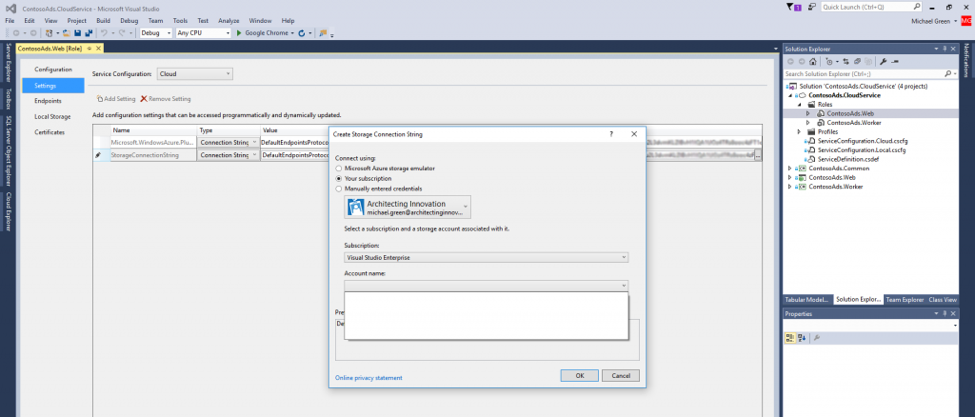Collapse the Roles folder node
Screen dimensions: 975x417
tap(799, 105)
